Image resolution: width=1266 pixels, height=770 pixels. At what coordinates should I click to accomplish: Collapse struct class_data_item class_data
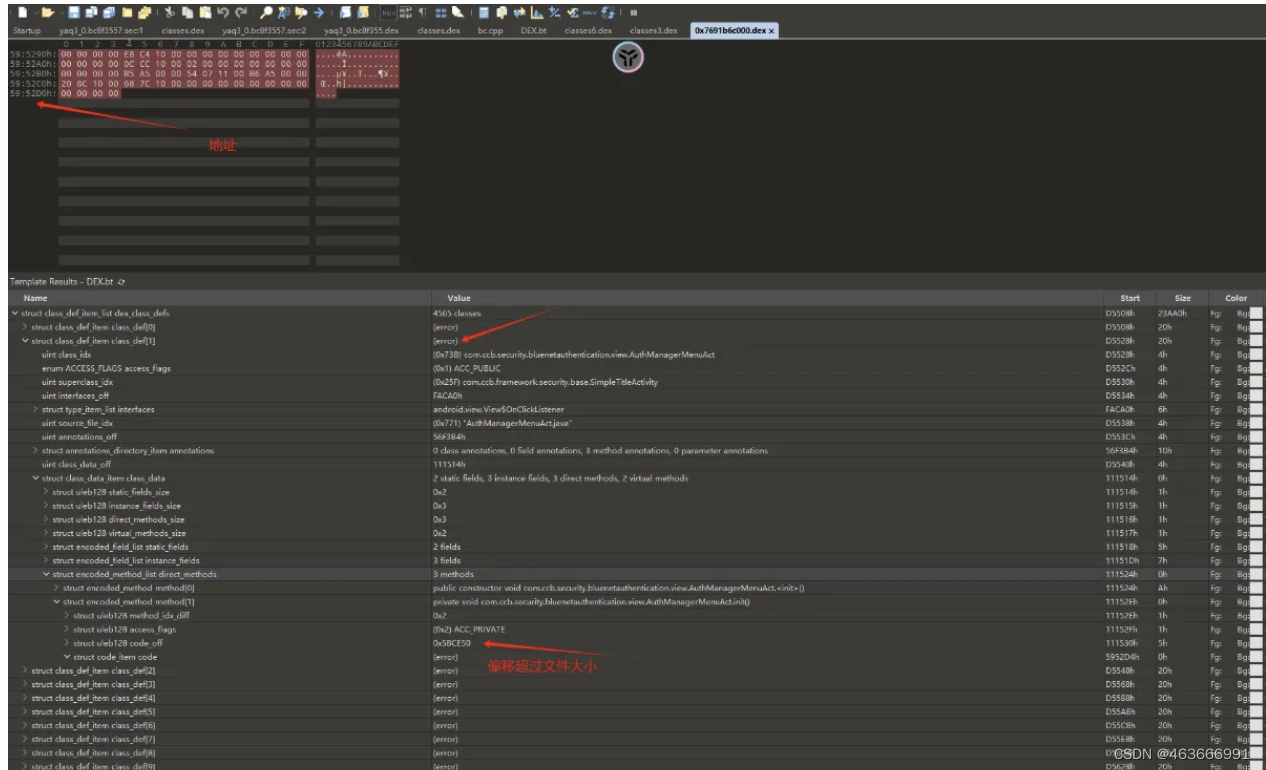click(35, 478)
